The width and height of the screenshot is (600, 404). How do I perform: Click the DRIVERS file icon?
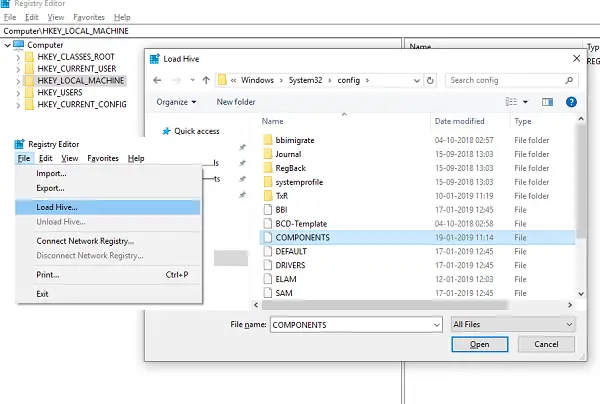click(268, 265)
